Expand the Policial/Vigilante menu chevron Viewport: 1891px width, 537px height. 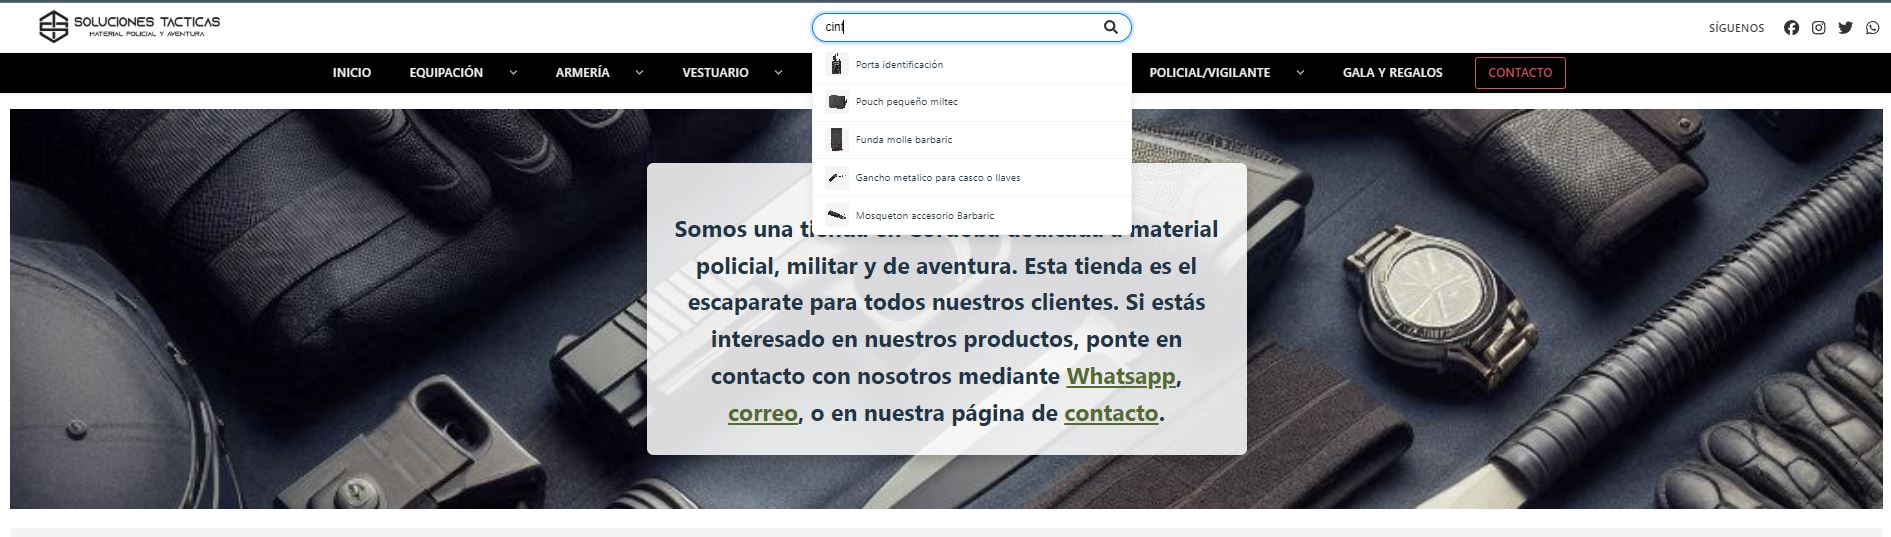click(1300, 73)
